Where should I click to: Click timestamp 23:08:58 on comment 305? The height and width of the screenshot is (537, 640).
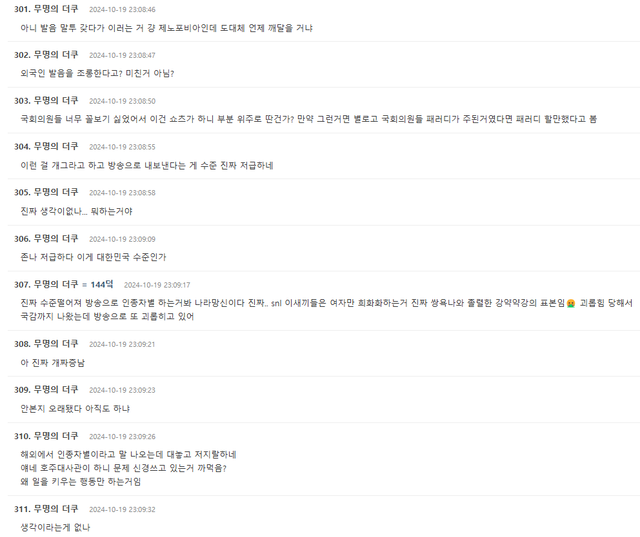(x=122, y=193)
